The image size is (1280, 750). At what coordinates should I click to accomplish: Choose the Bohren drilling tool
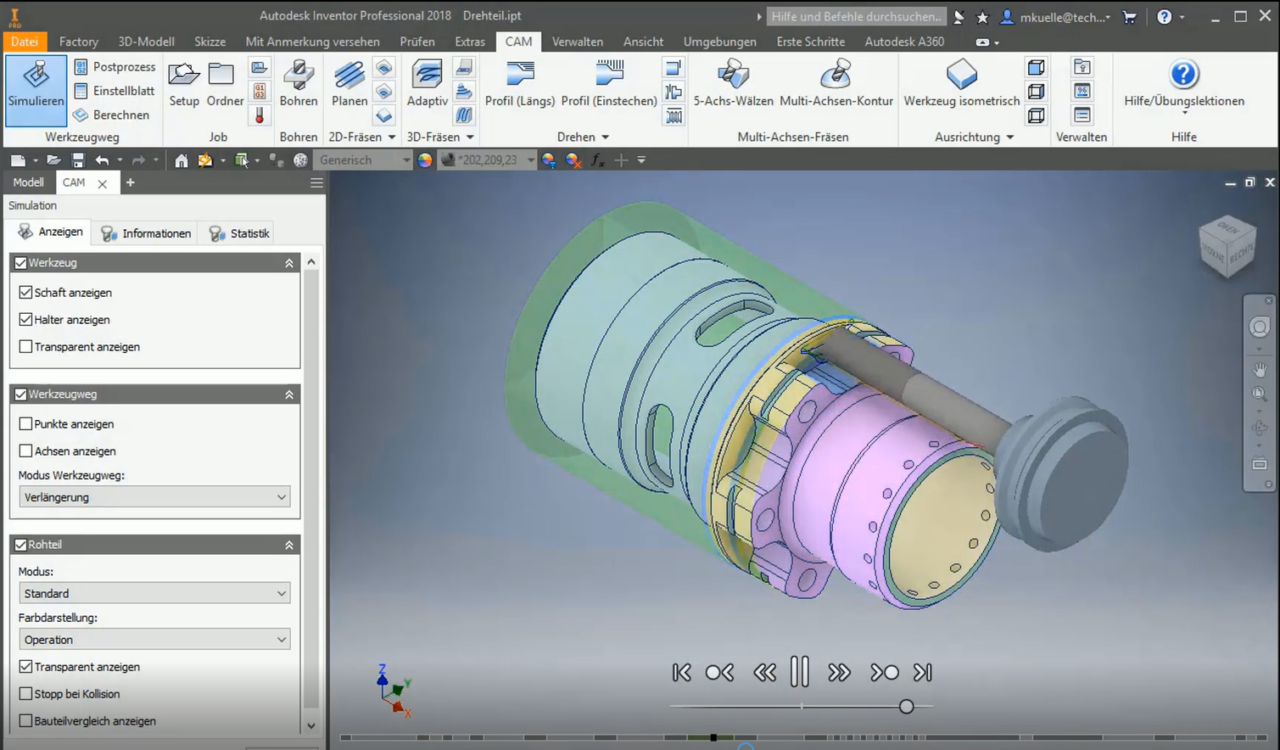[x=299, y=85]
